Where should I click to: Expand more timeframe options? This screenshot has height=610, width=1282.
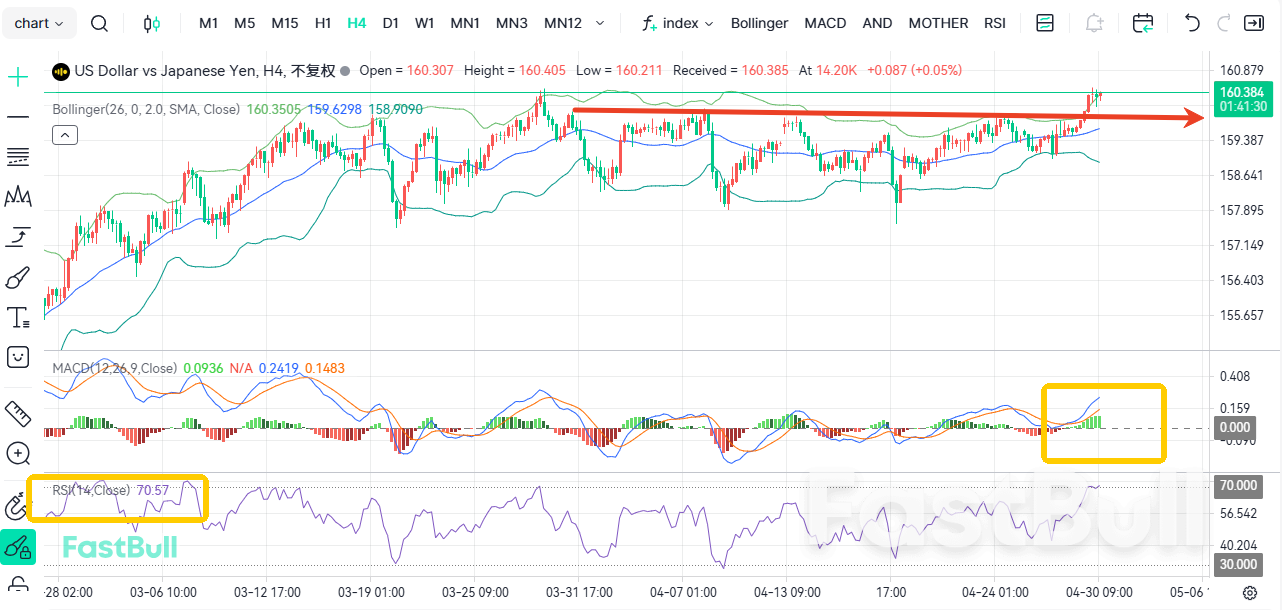click(599, 23)
